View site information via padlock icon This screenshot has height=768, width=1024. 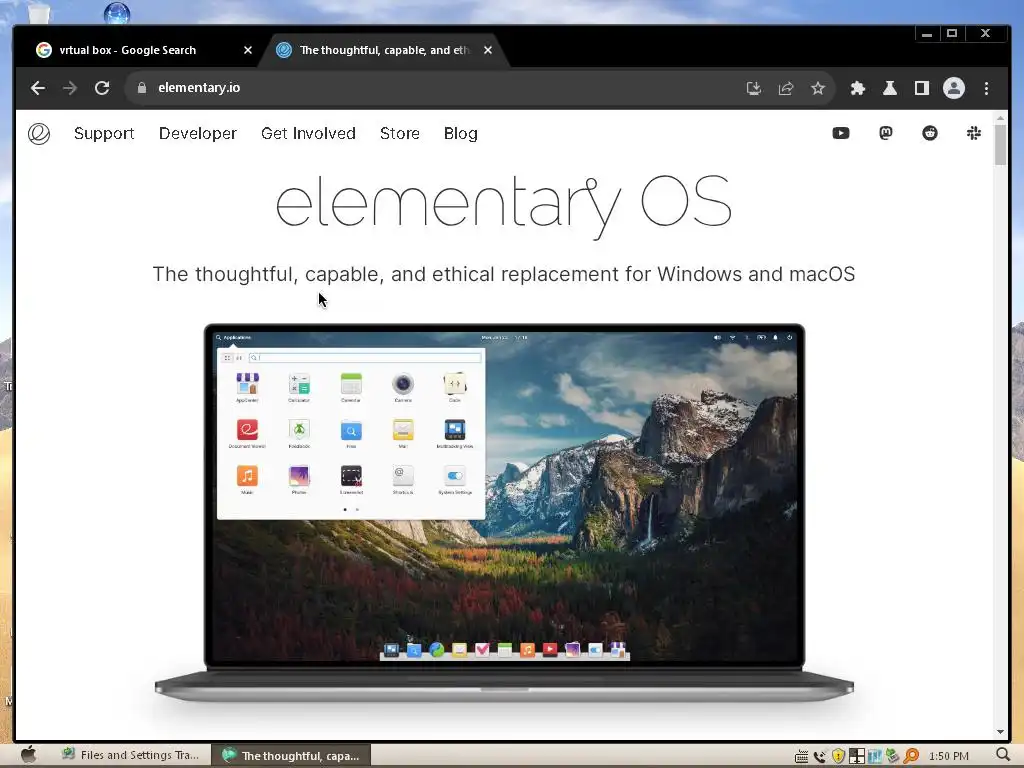[x=142, y=88]
